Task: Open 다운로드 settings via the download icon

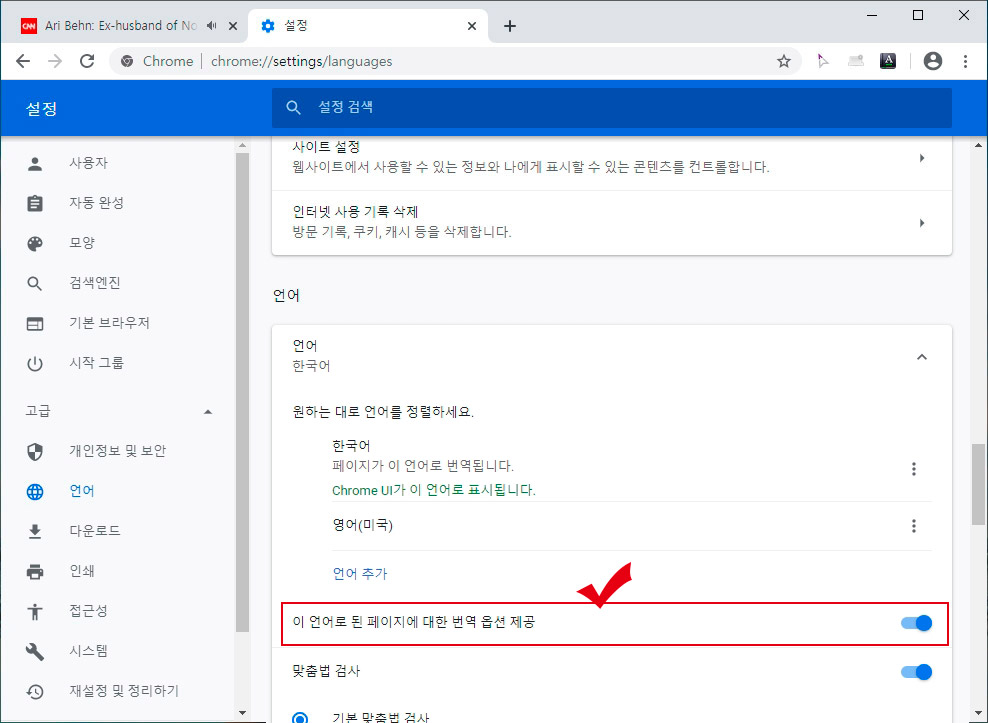Action: coord(35,530)
